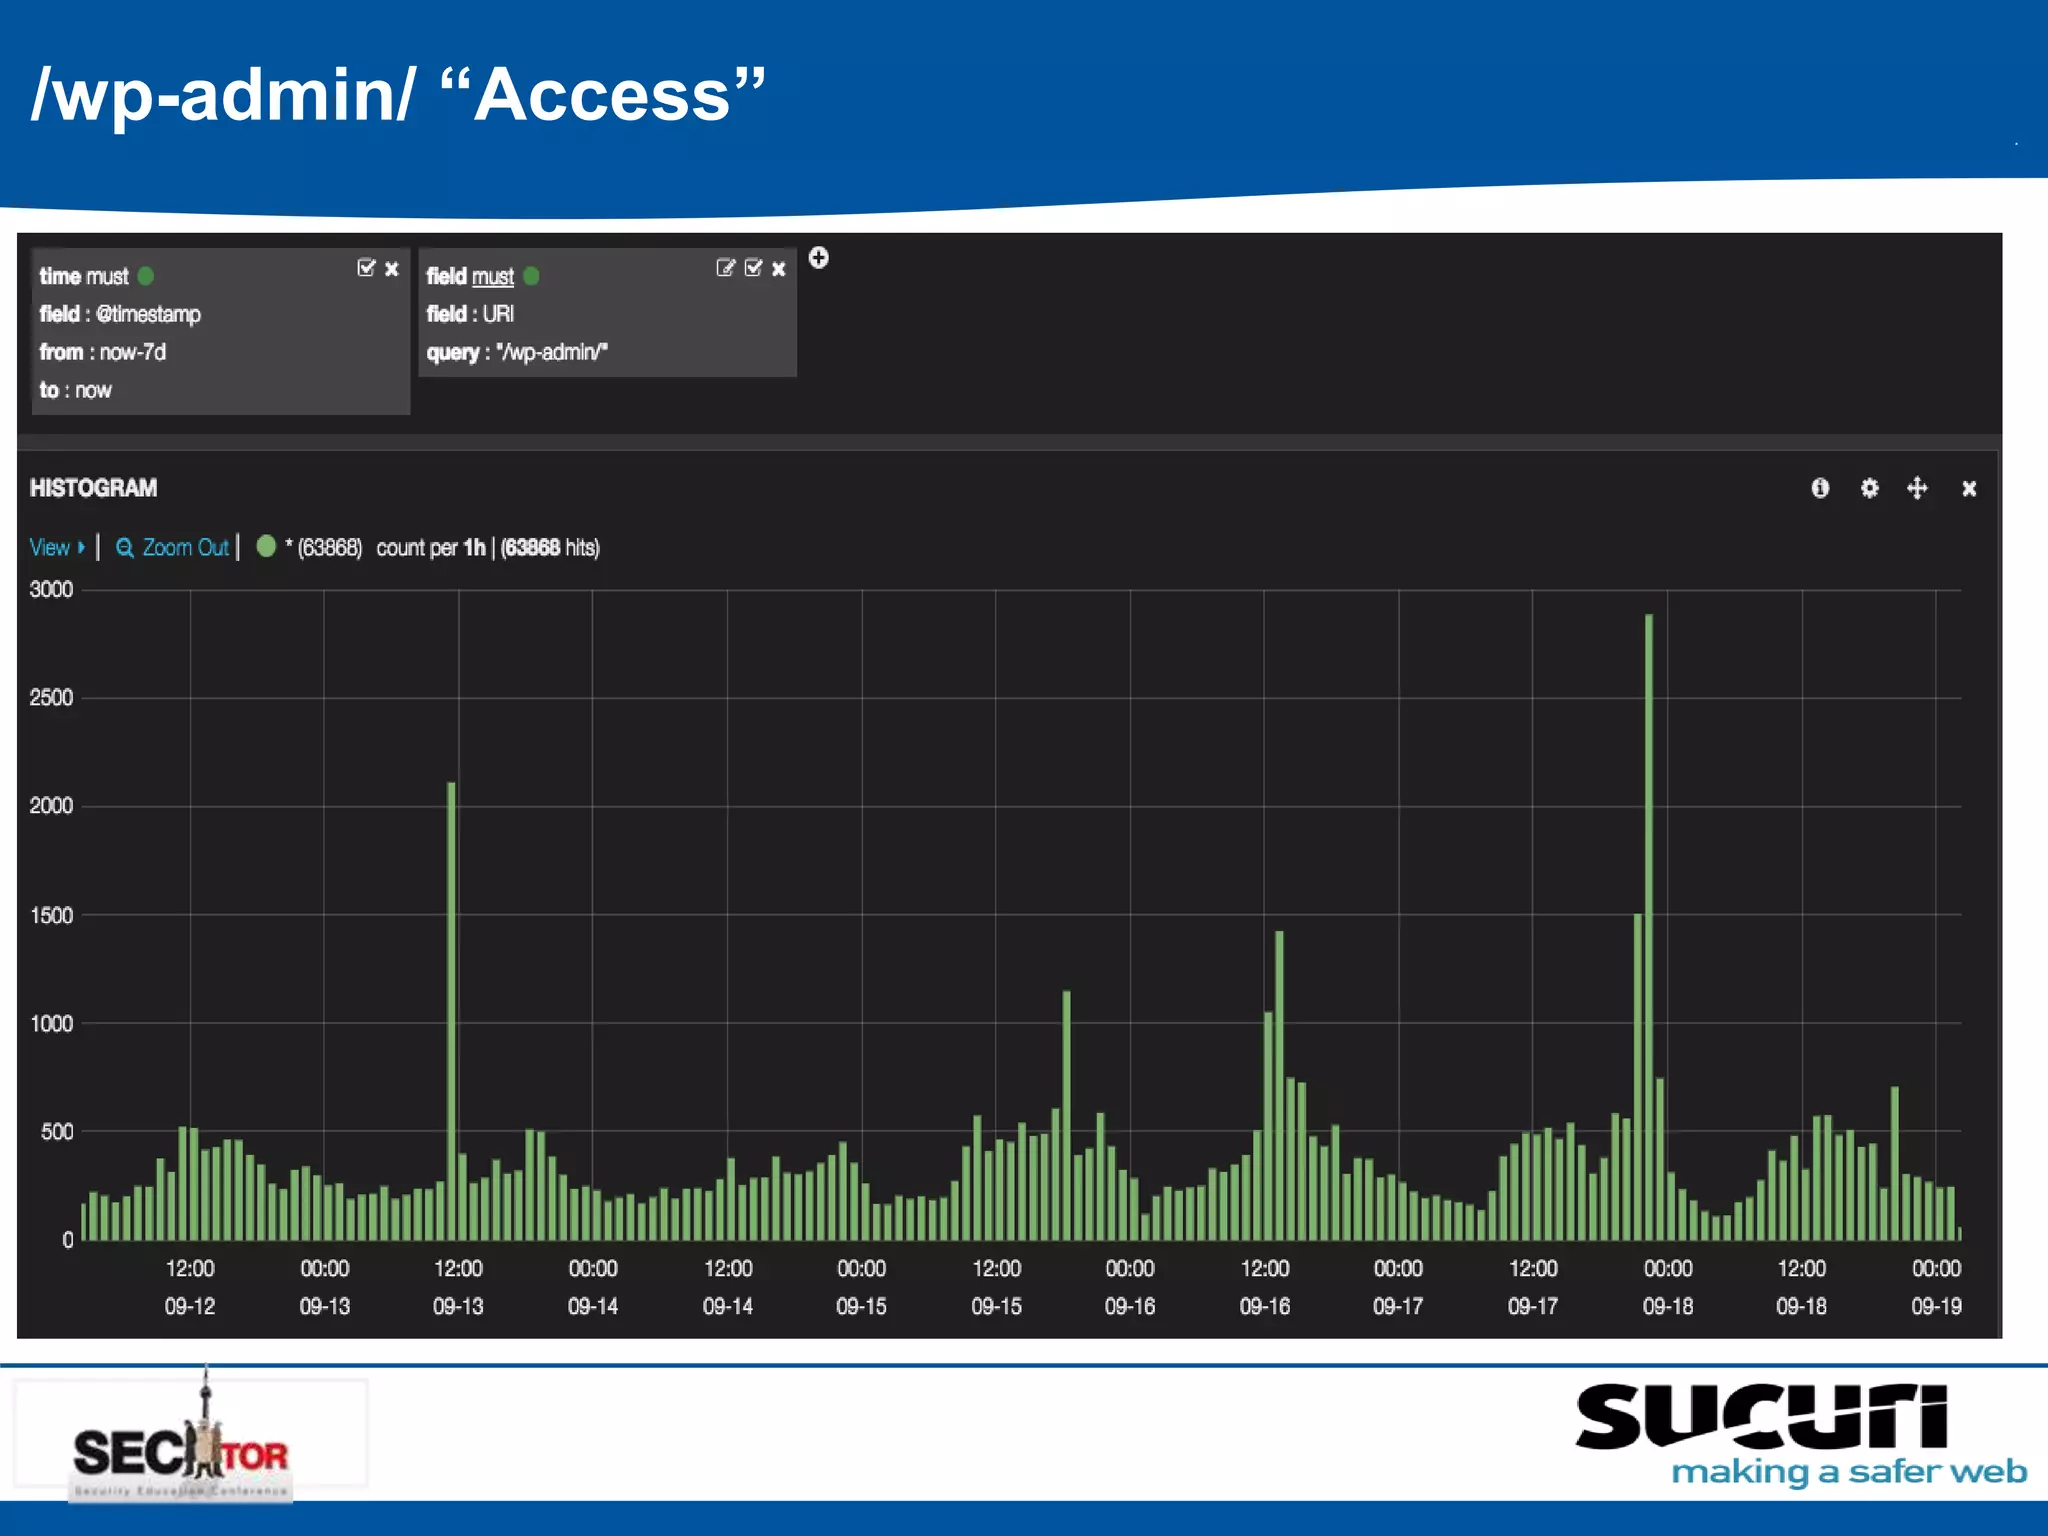Click the green query legend dot

coord(266,546)
